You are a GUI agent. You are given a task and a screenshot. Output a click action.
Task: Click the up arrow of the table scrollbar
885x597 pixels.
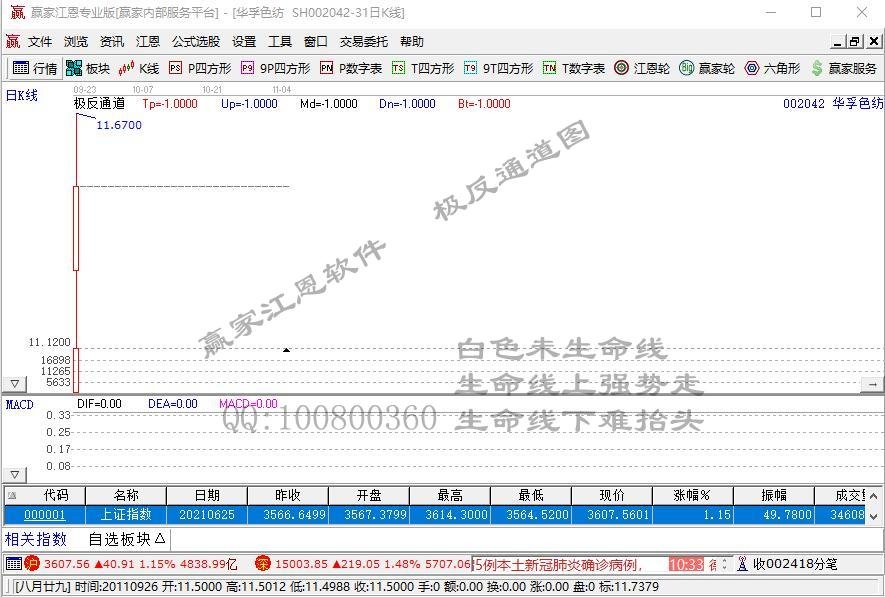[874, 496]
